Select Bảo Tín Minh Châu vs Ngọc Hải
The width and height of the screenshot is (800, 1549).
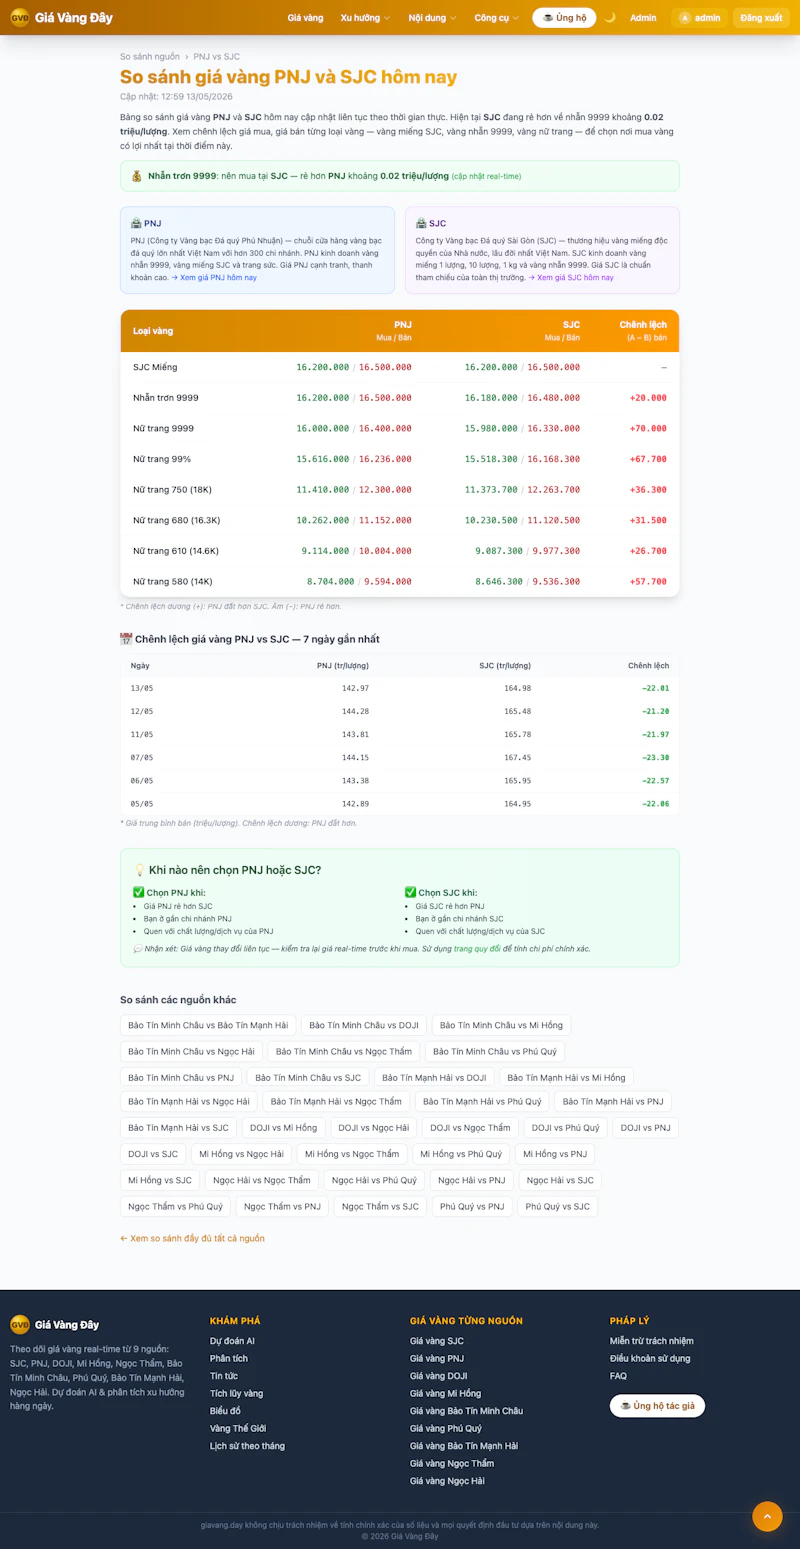coord(191,1051)
